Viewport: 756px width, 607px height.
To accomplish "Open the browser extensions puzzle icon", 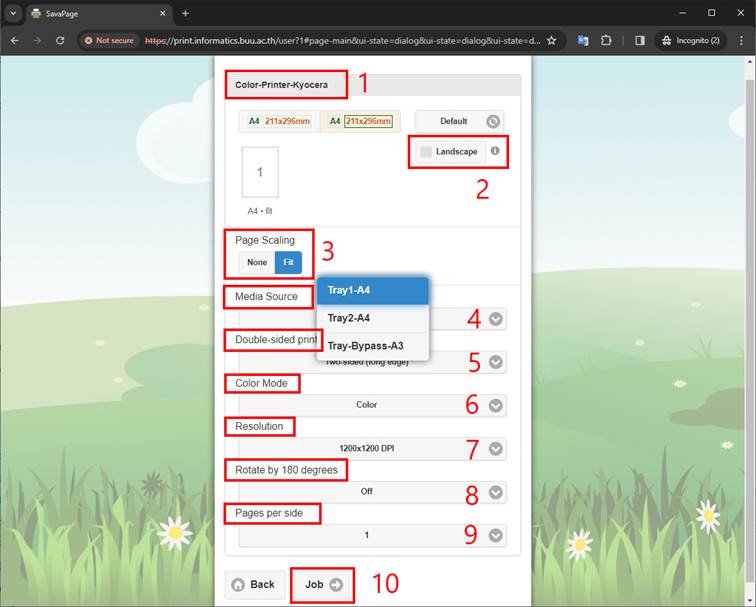I will point(606,41).
